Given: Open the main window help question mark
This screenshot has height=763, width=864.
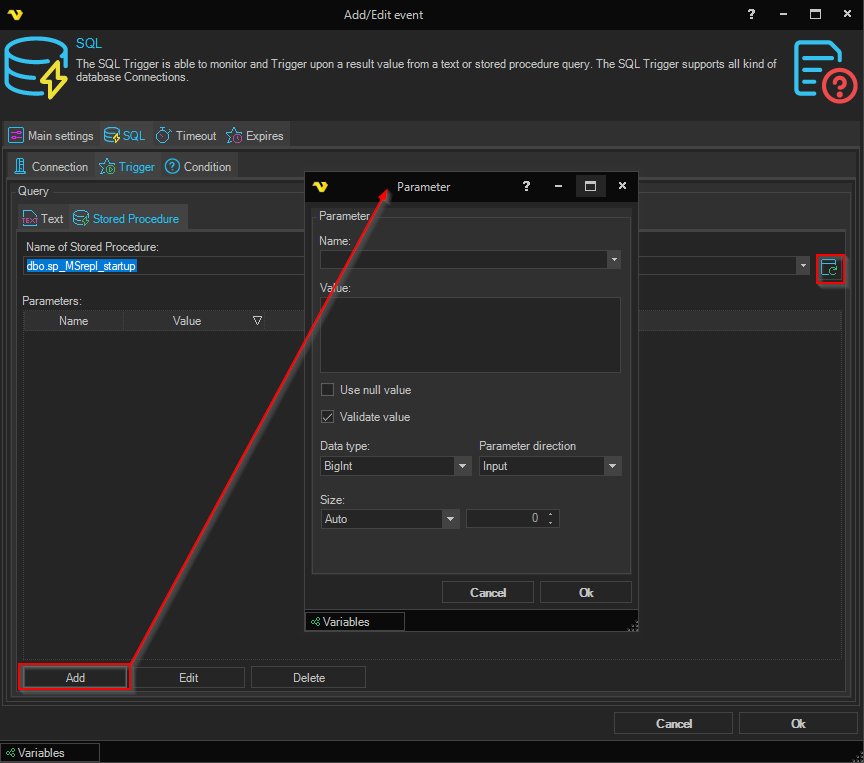Looking at the screenshot, I should pos(751,14).
